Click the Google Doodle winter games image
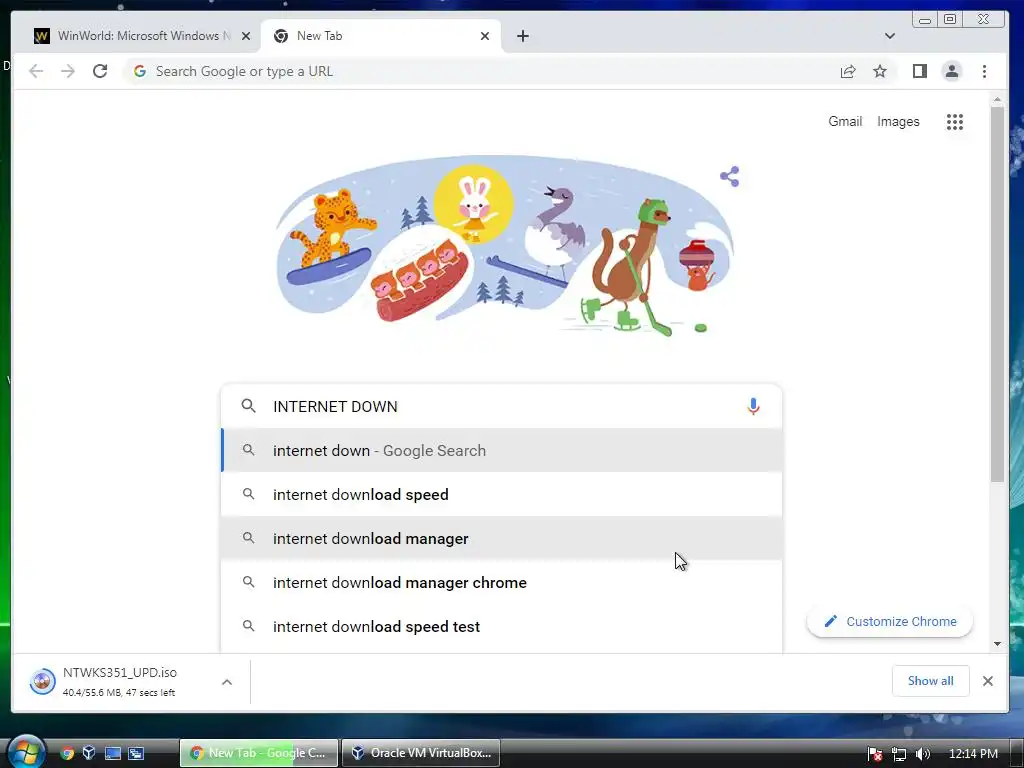The image size is (1024, 768). (505, 246)
